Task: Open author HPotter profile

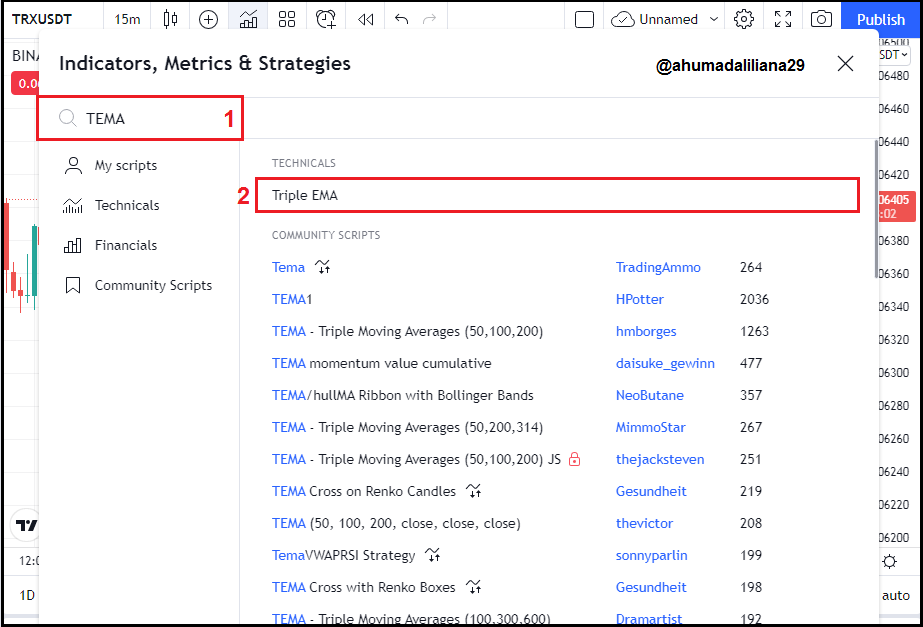Action: pyautogui.click(x=640, y=299)
